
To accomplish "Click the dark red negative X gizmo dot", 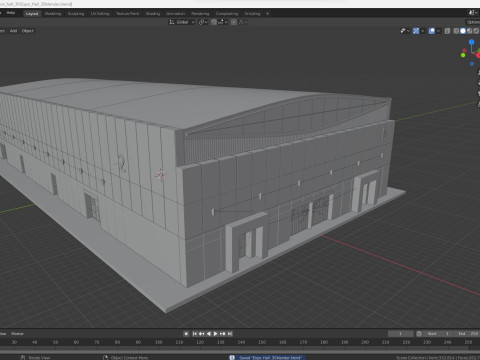I will coord(464,50).
